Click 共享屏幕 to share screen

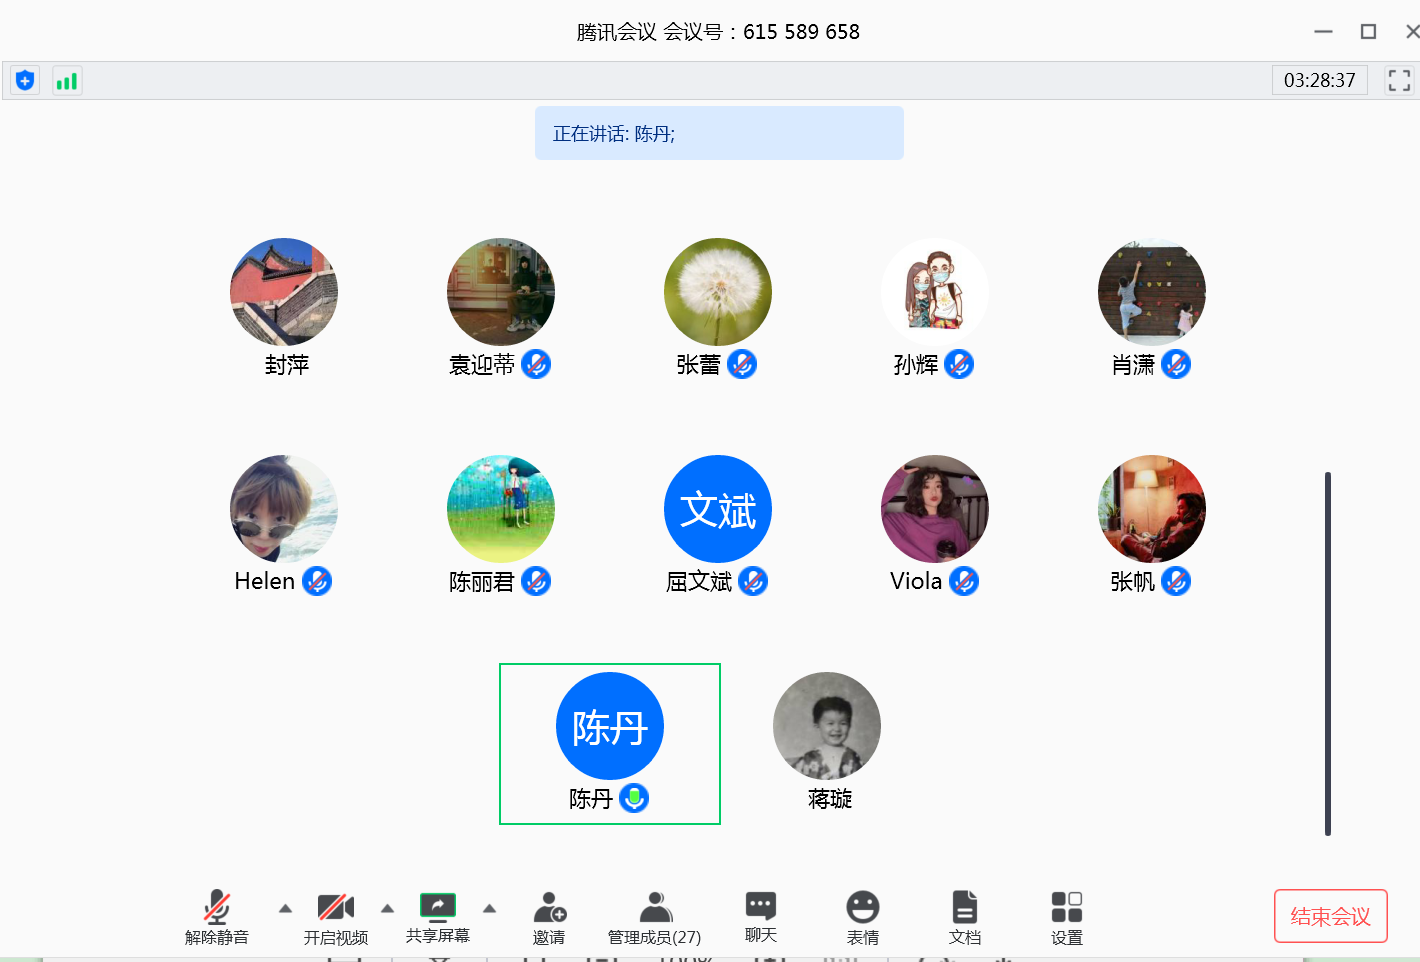438,917
